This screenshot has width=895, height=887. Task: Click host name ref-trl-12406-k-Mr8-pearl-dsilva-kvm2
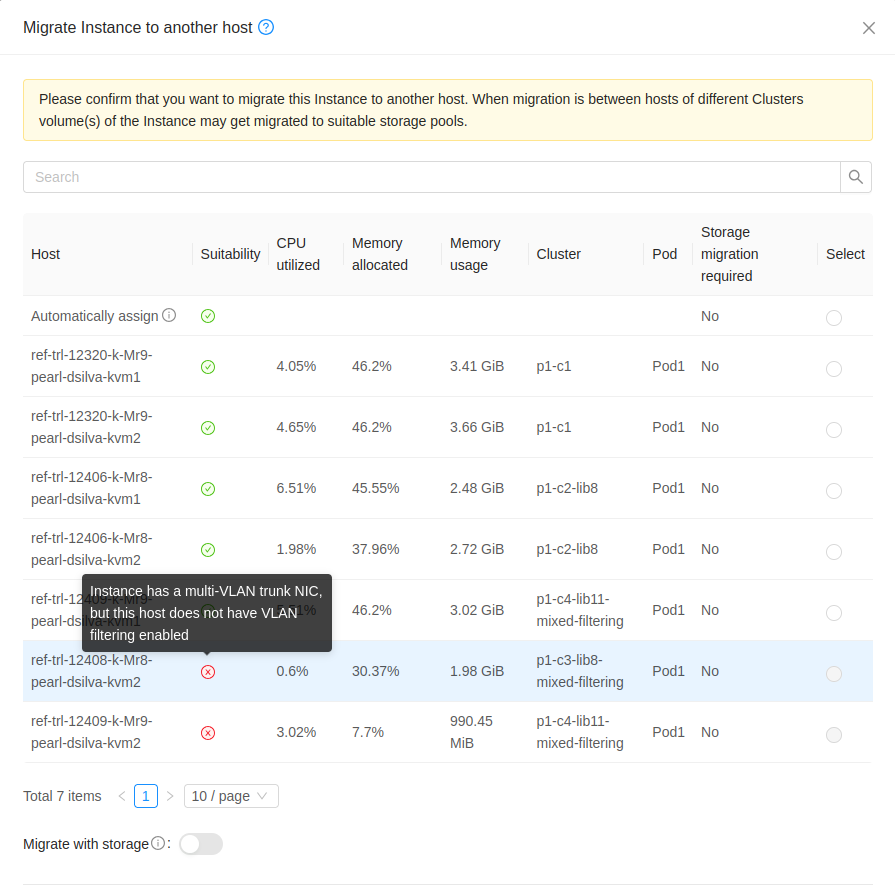(91, 549)
